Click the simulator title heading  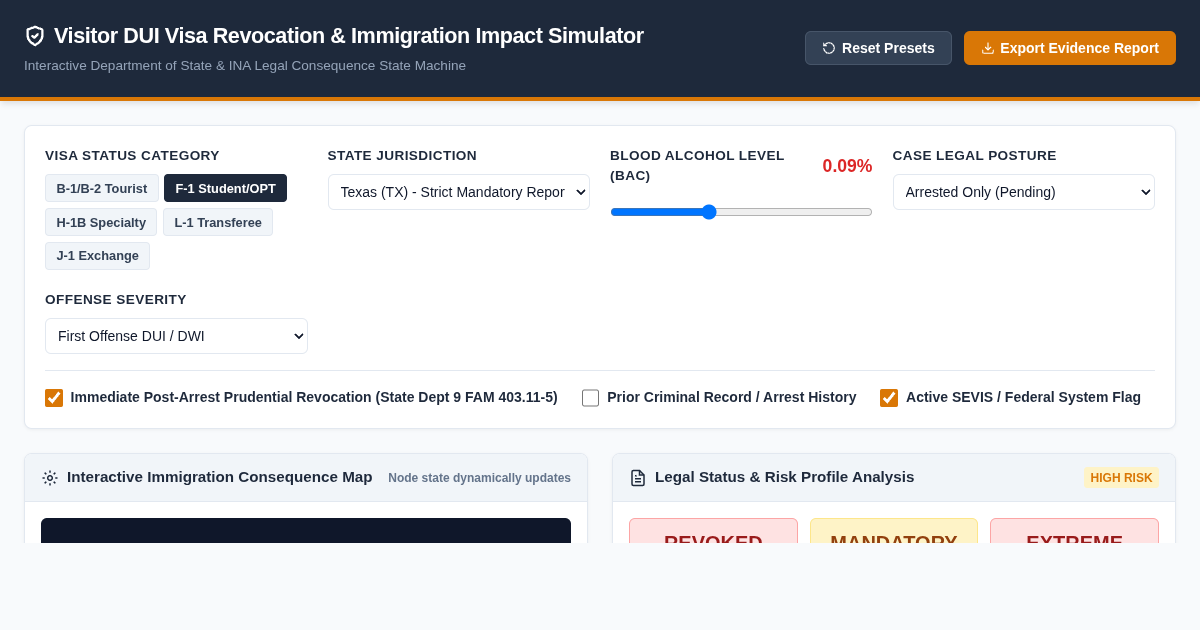tap(349, 36)
